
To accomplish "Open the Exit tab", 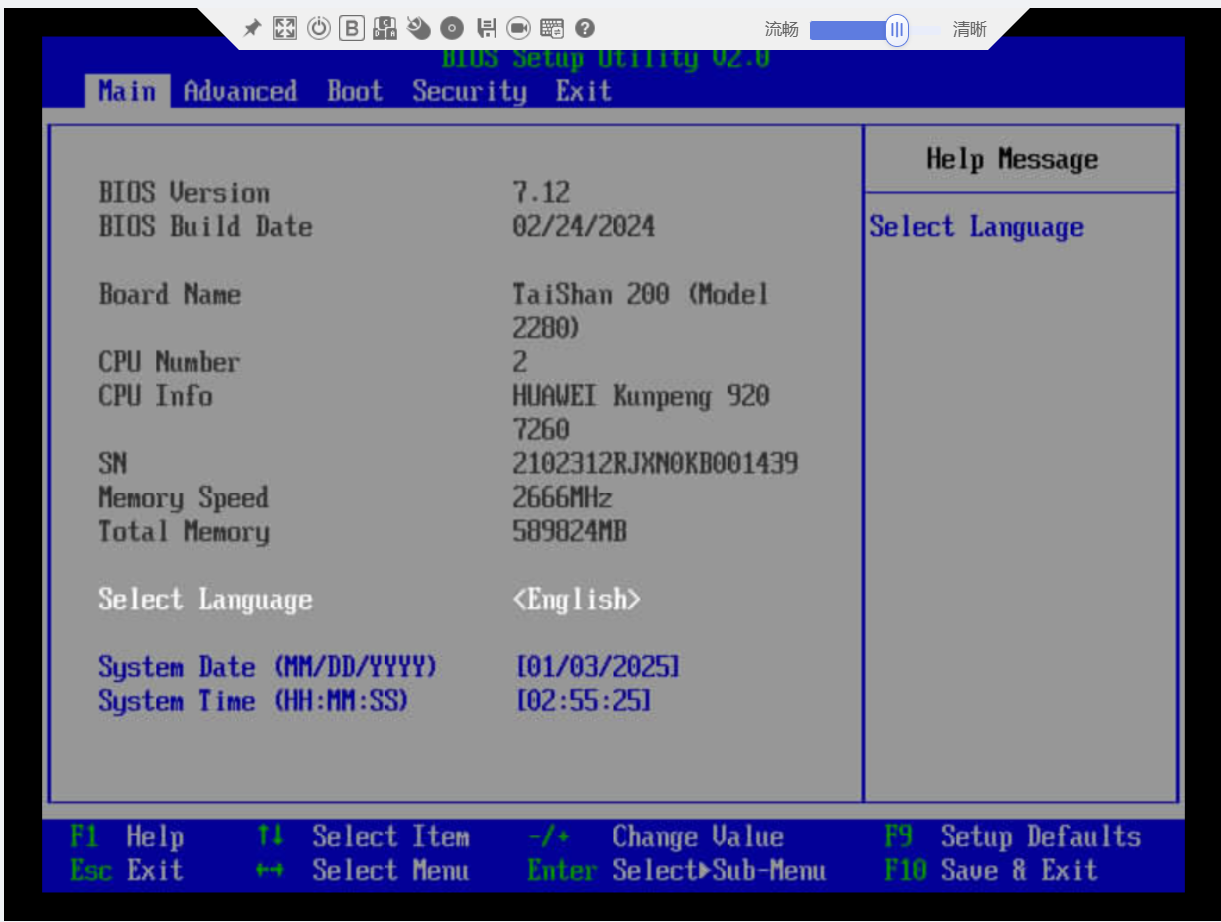I will point(584,91).
